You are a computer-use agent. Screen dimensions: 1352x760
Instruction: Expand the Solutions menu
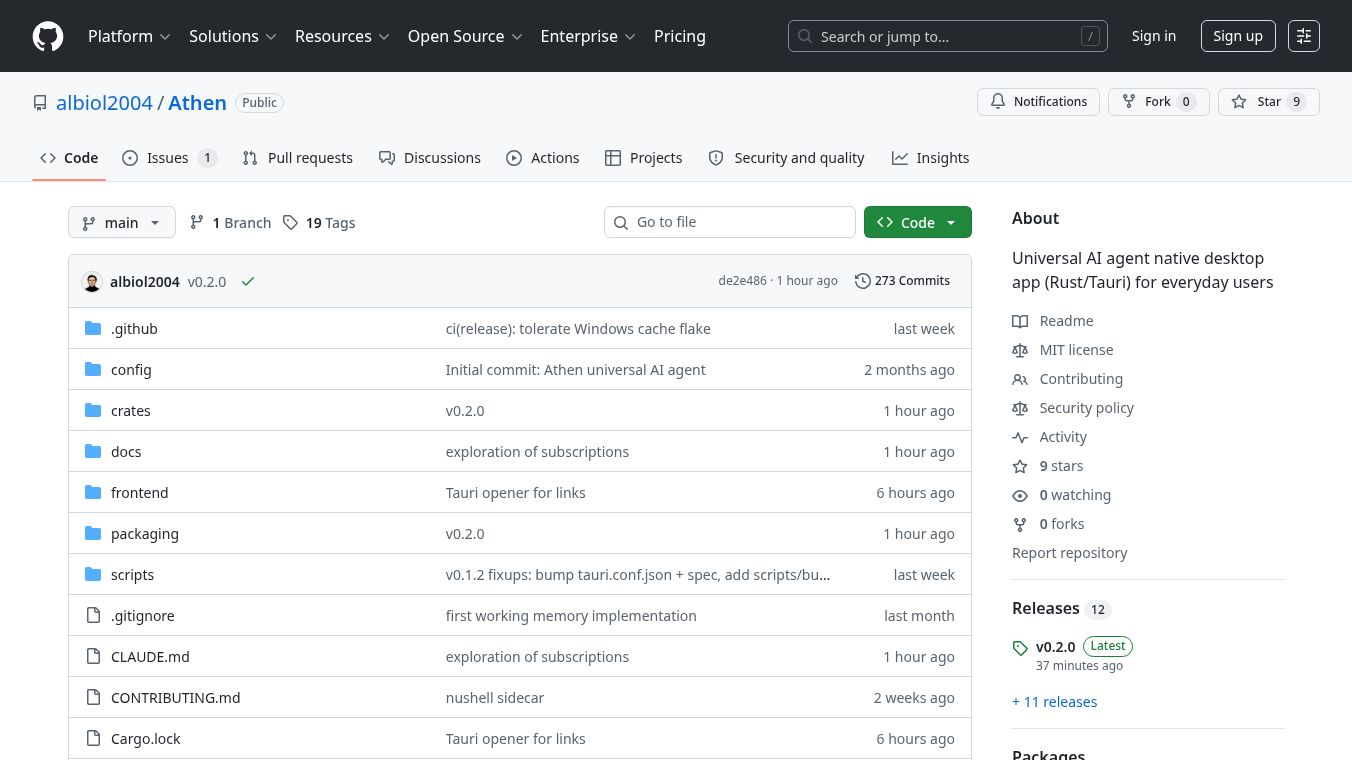[x=232, y=36]
